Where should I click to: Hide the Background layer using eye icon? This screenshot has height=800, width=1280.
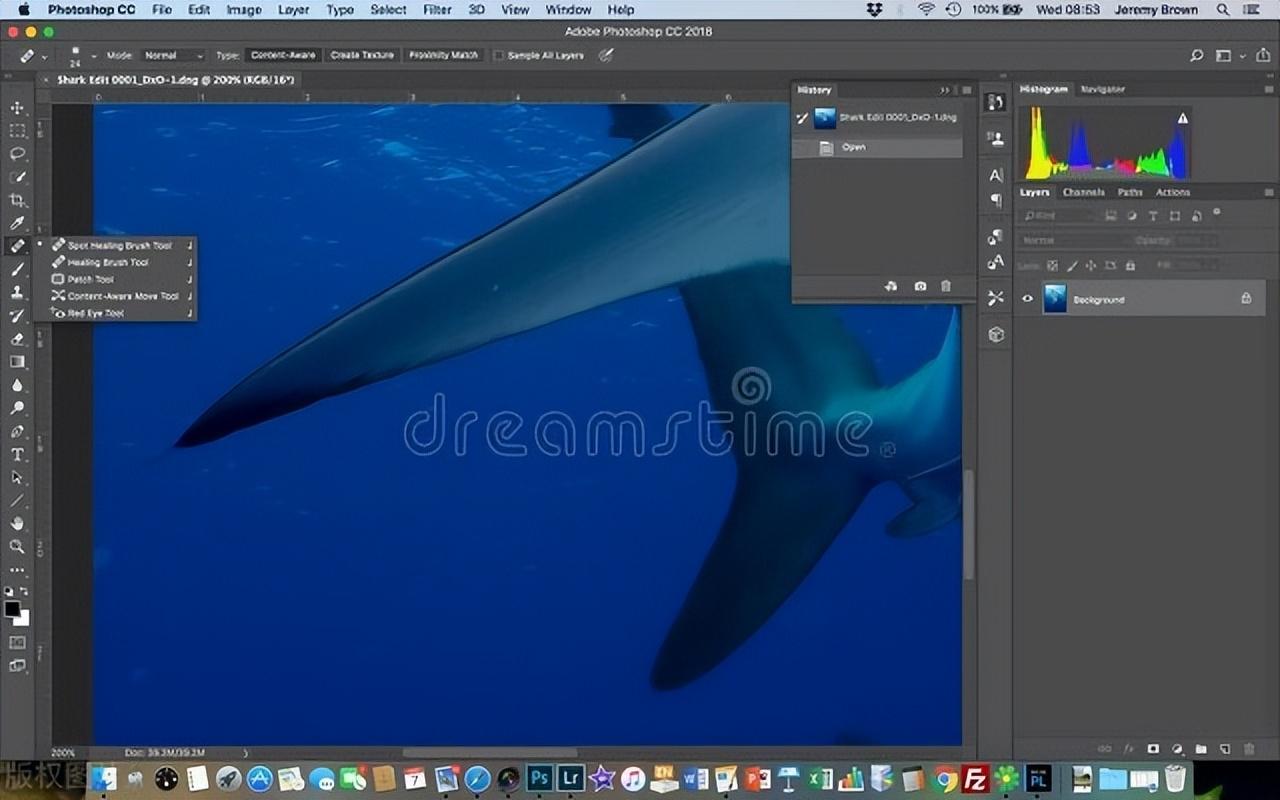1027,298
